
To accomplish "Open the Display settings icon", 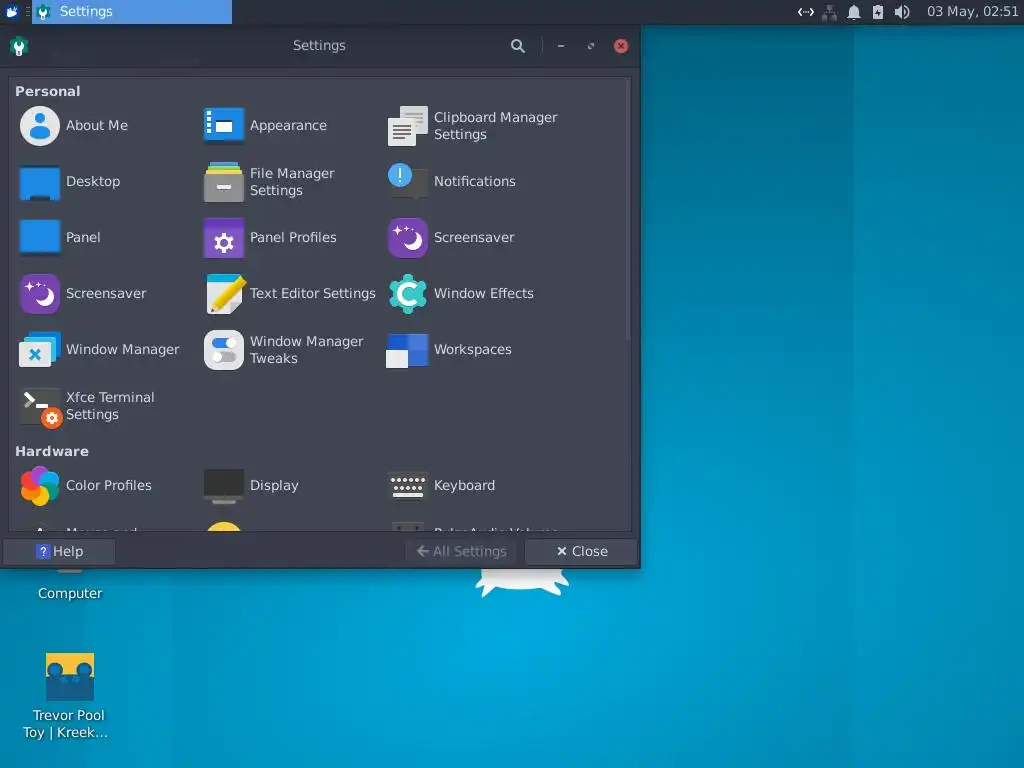I will (x=224, y=486).
